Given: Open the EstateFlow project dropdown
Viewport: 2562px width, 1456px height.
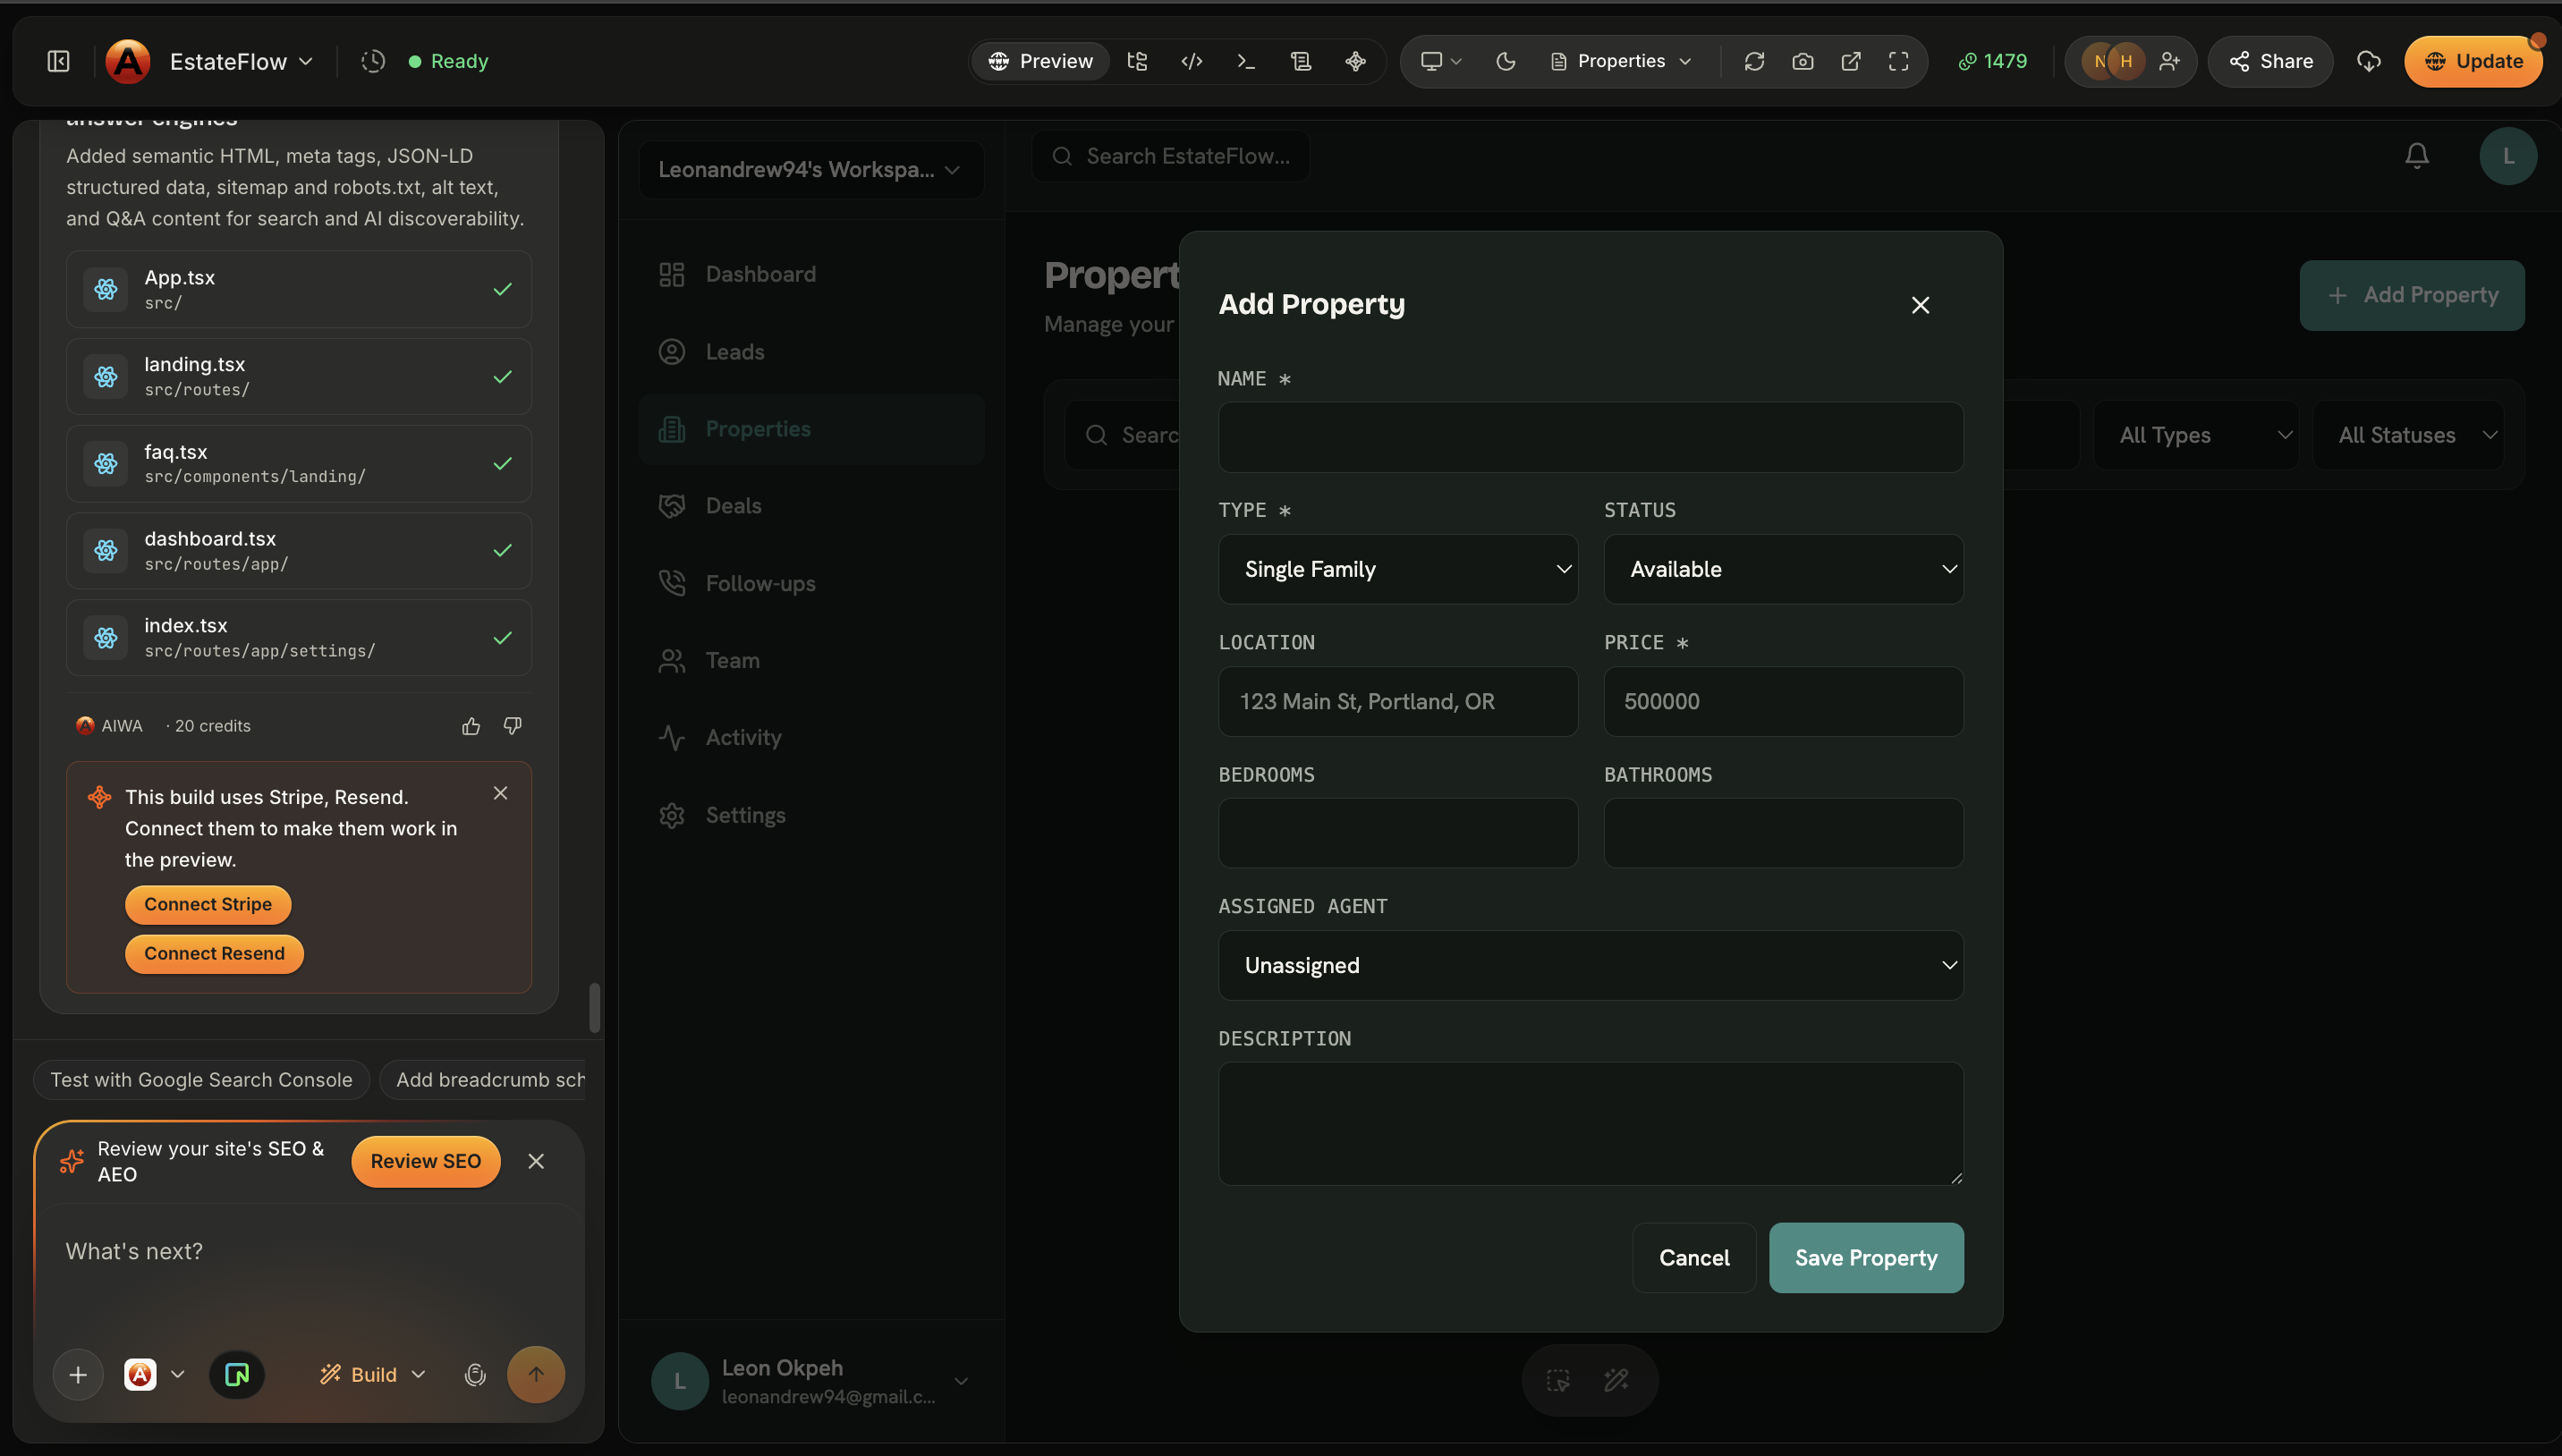Looking at the screenshot, I should 241,61.
